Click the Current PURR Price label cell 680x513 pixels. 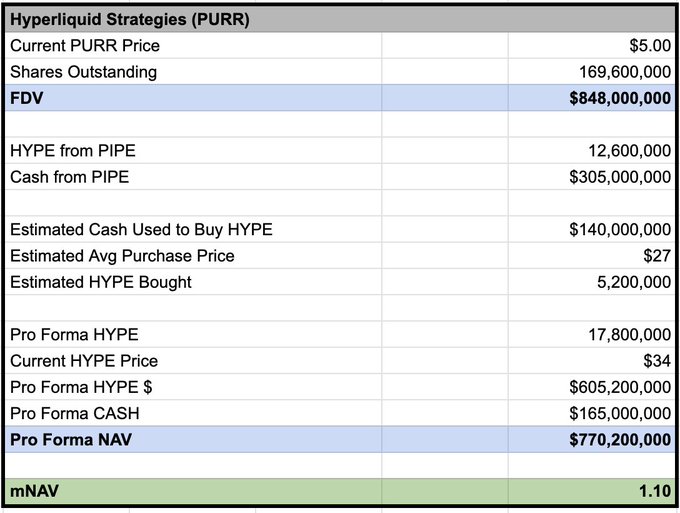85,46
